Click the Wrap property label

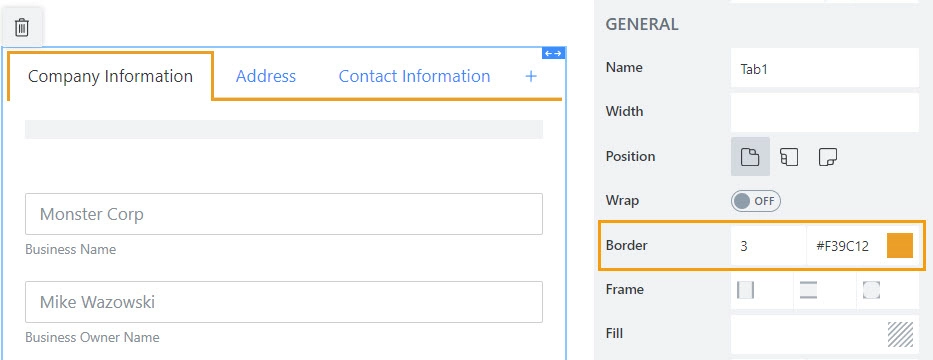(622, 201)
